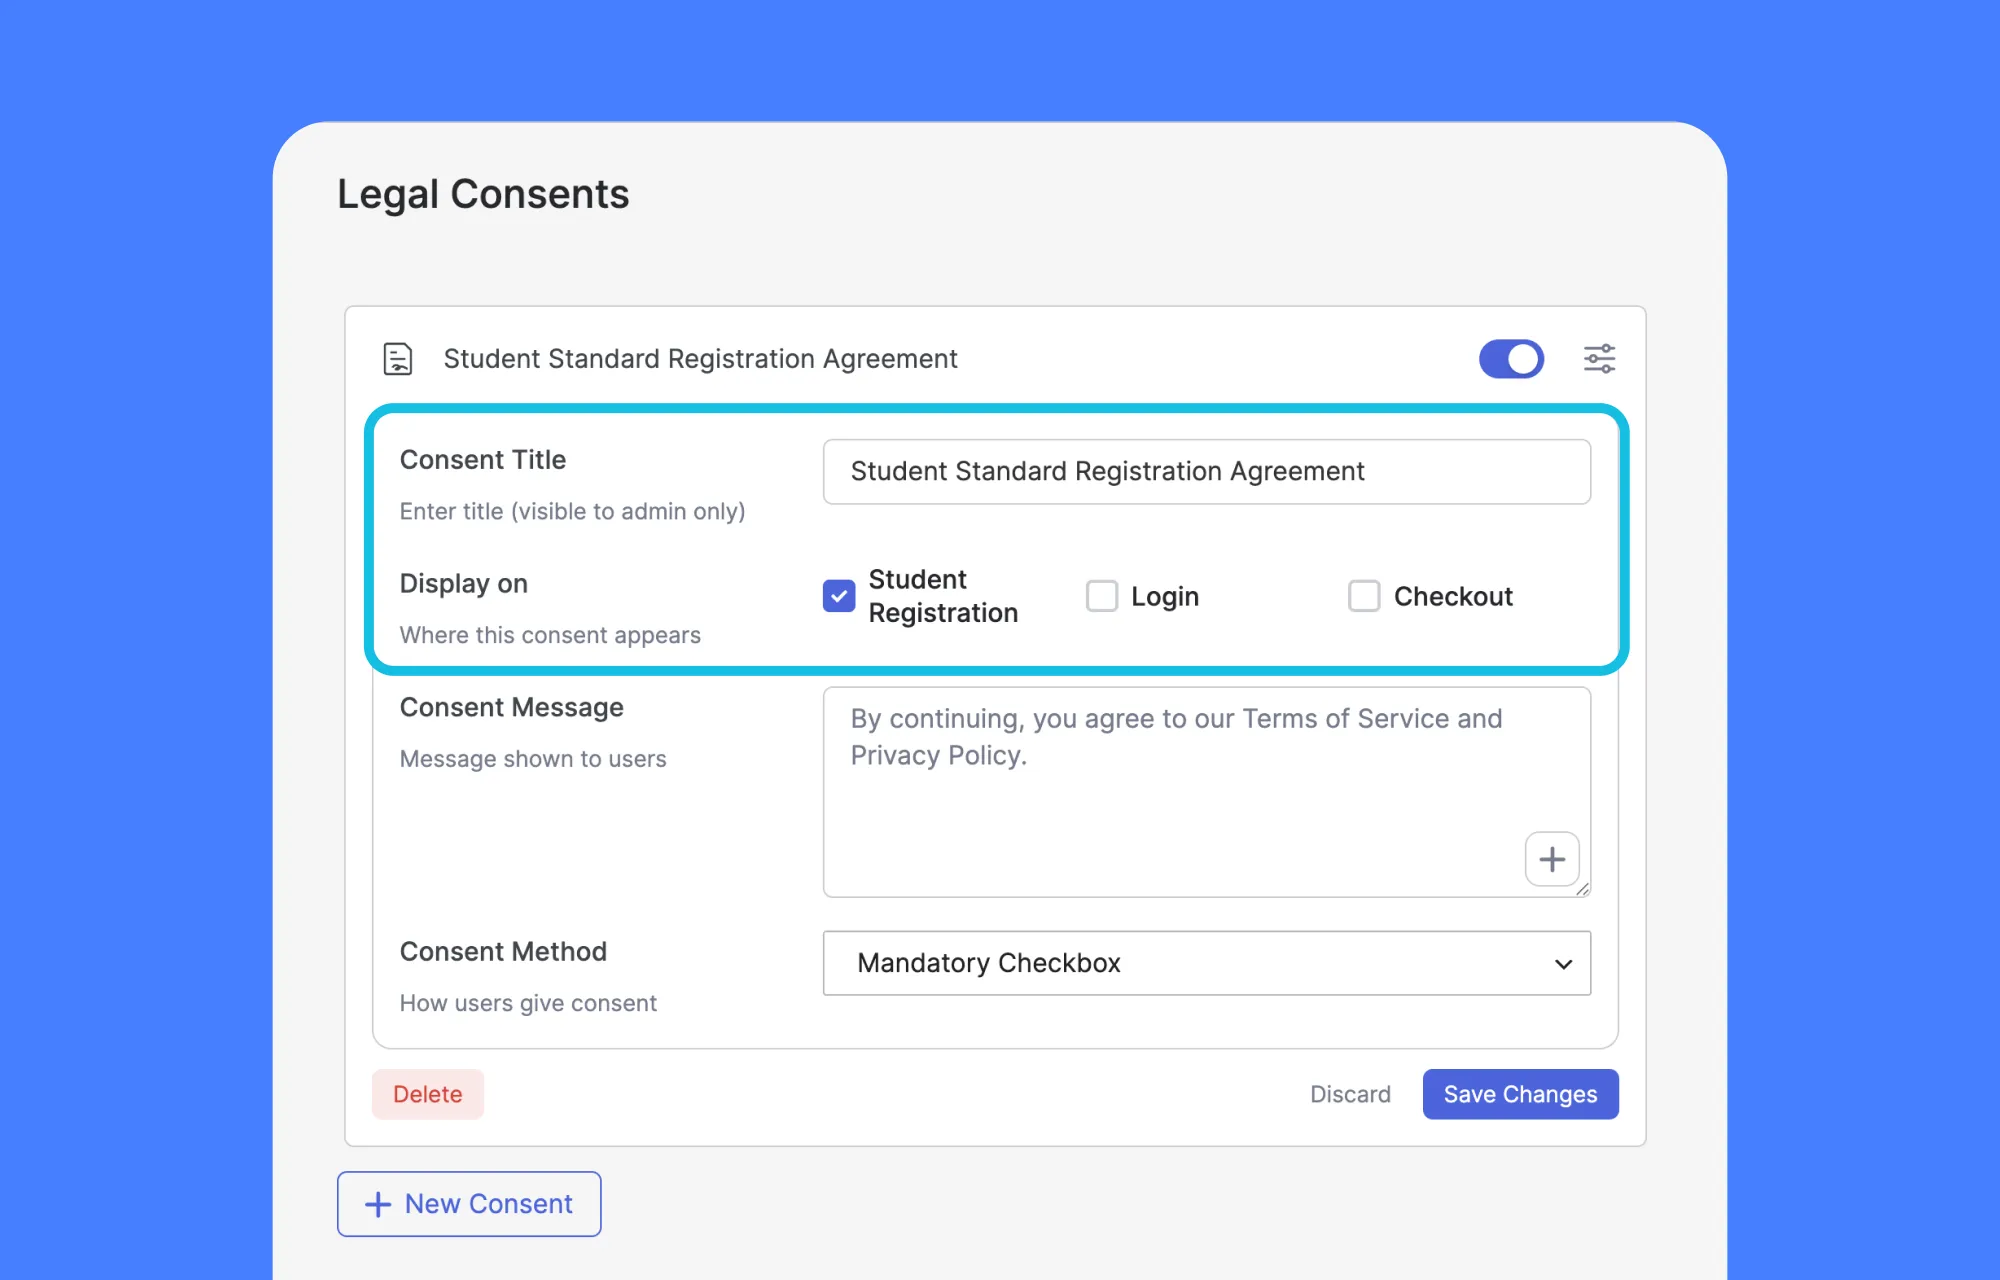2000x1280 pixels.
Task: Click the document icon beside agreement title
Action: (x=398, y=359)
